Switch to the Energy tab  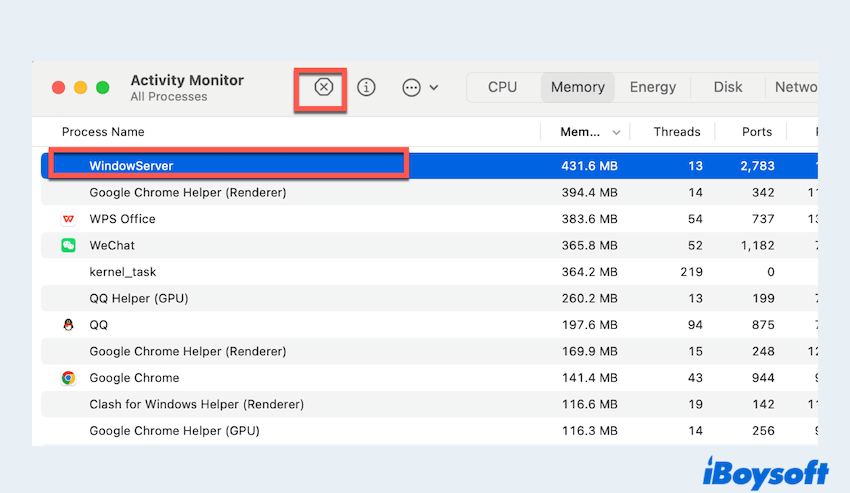click(652, 87)
